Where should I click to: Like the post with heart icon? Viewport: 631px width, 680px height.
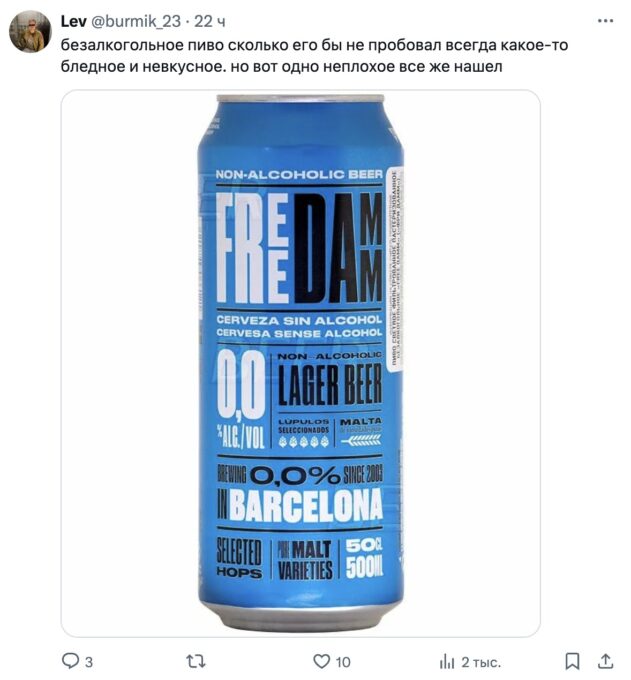coord(321,661)
